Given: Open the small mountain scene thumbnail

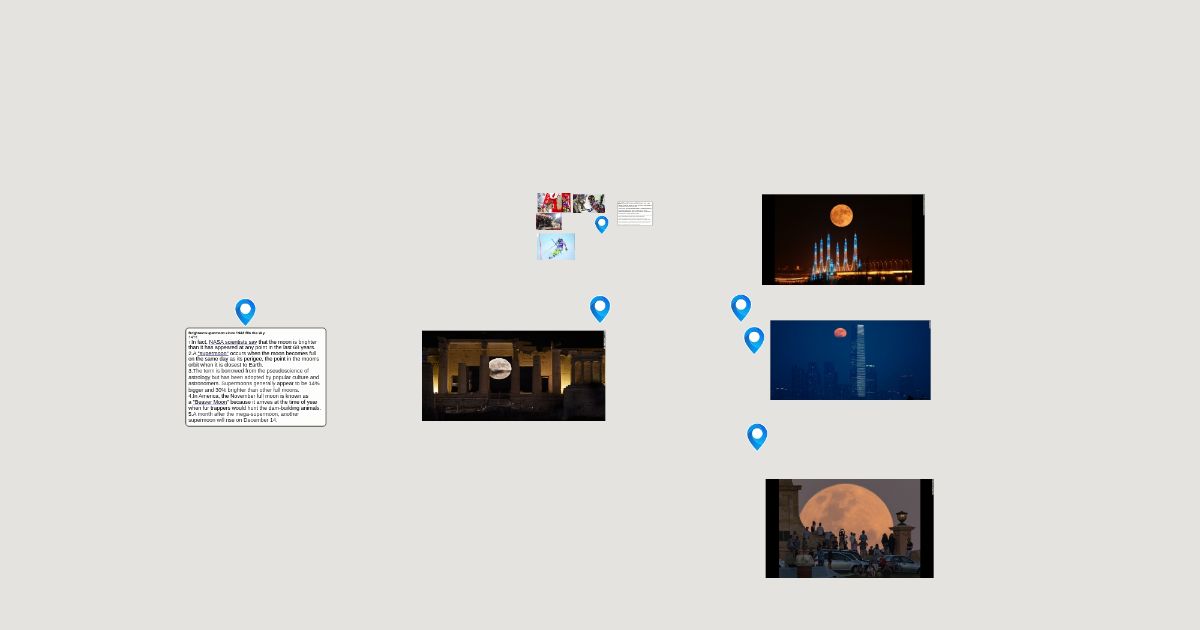Looking at the screenshot, I should [x=549, y=222].
